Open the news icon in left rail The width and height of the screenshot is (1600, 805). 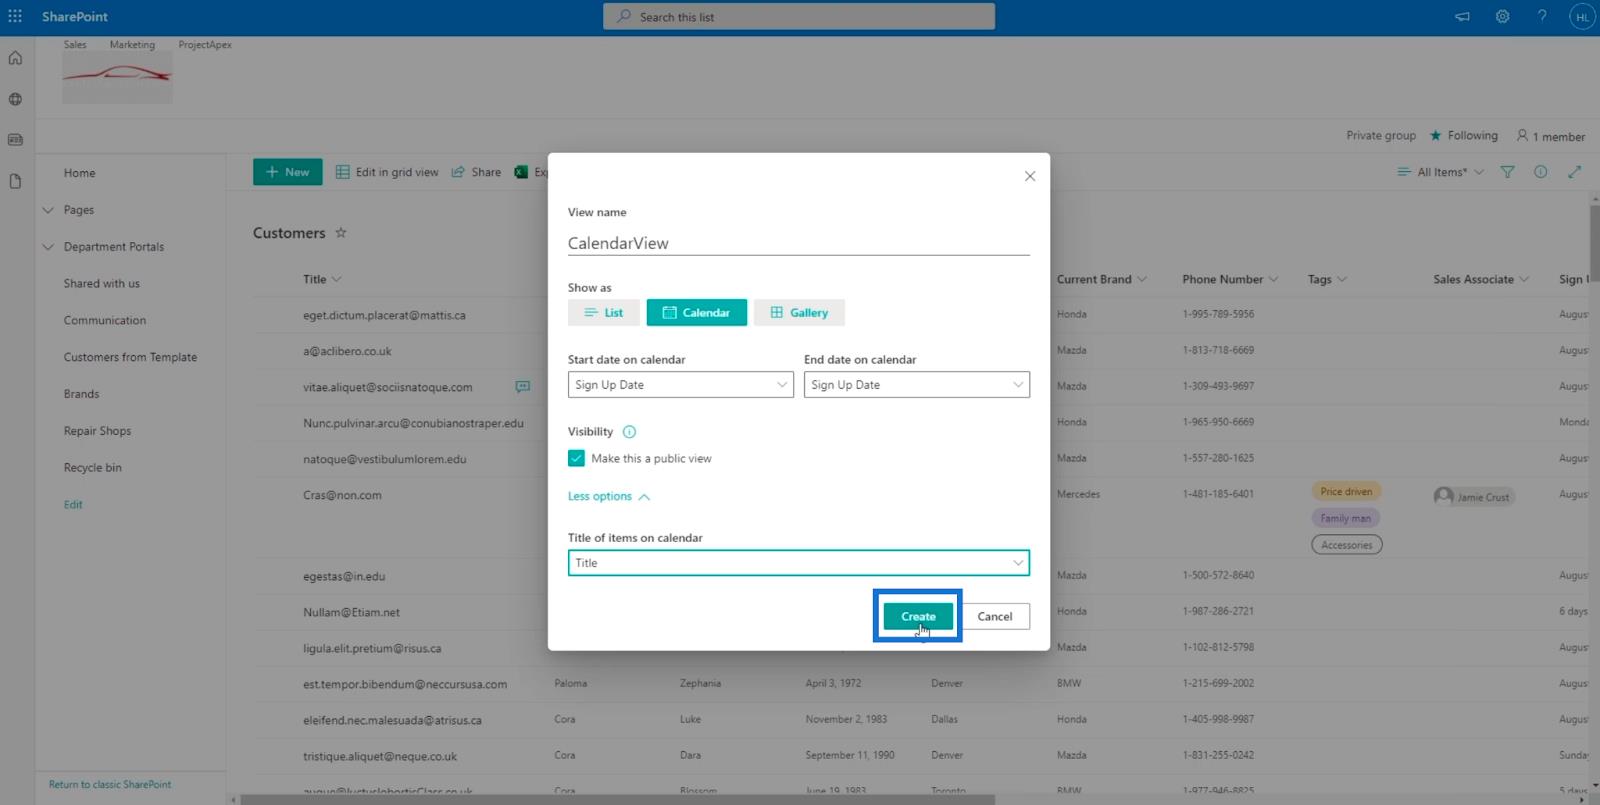pyautogui.click(x=15, y=140)
